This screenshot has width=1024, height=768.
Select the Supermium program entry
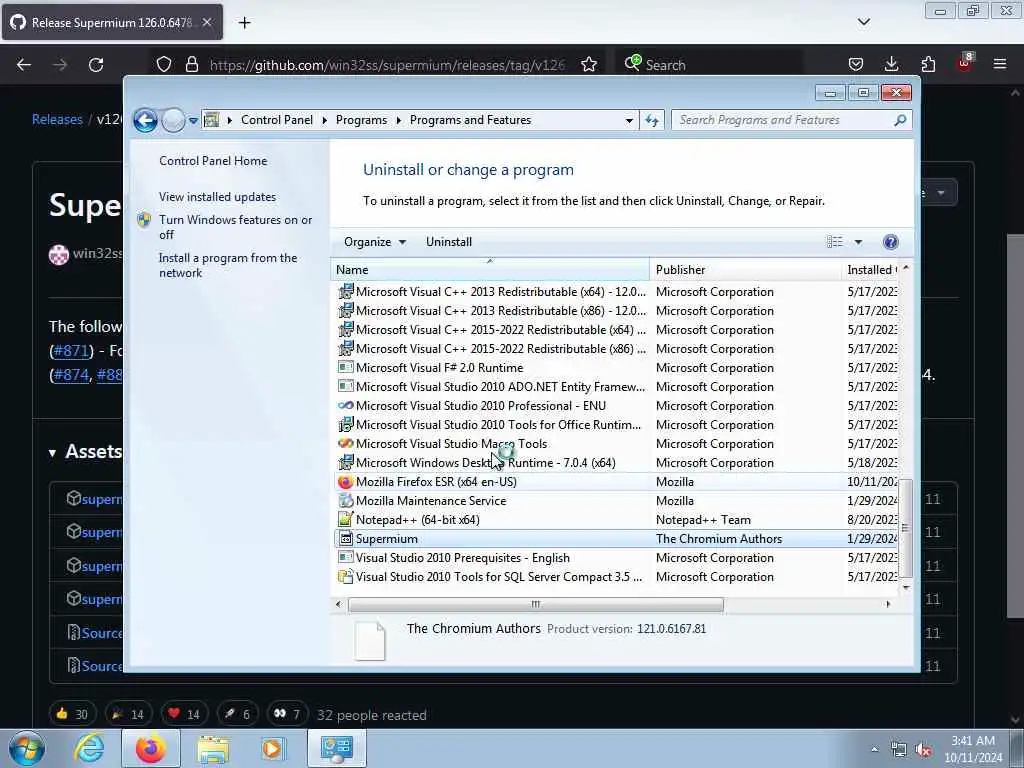(616, 539)
